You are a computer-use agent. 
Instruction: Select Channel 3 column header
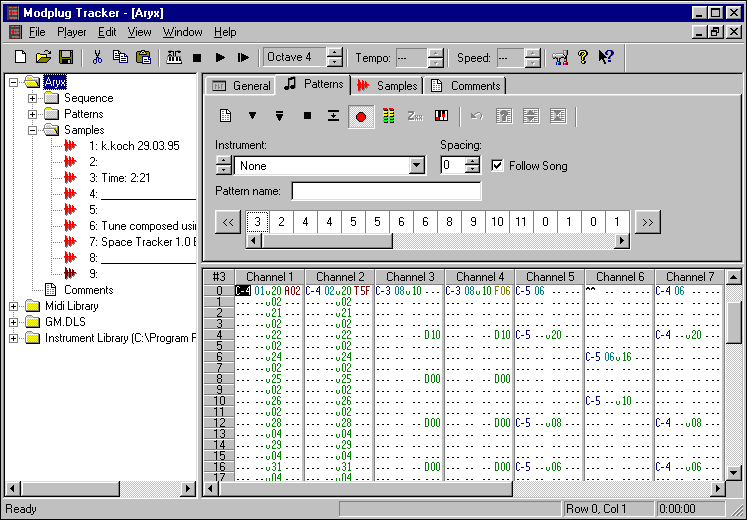point(410,277)
